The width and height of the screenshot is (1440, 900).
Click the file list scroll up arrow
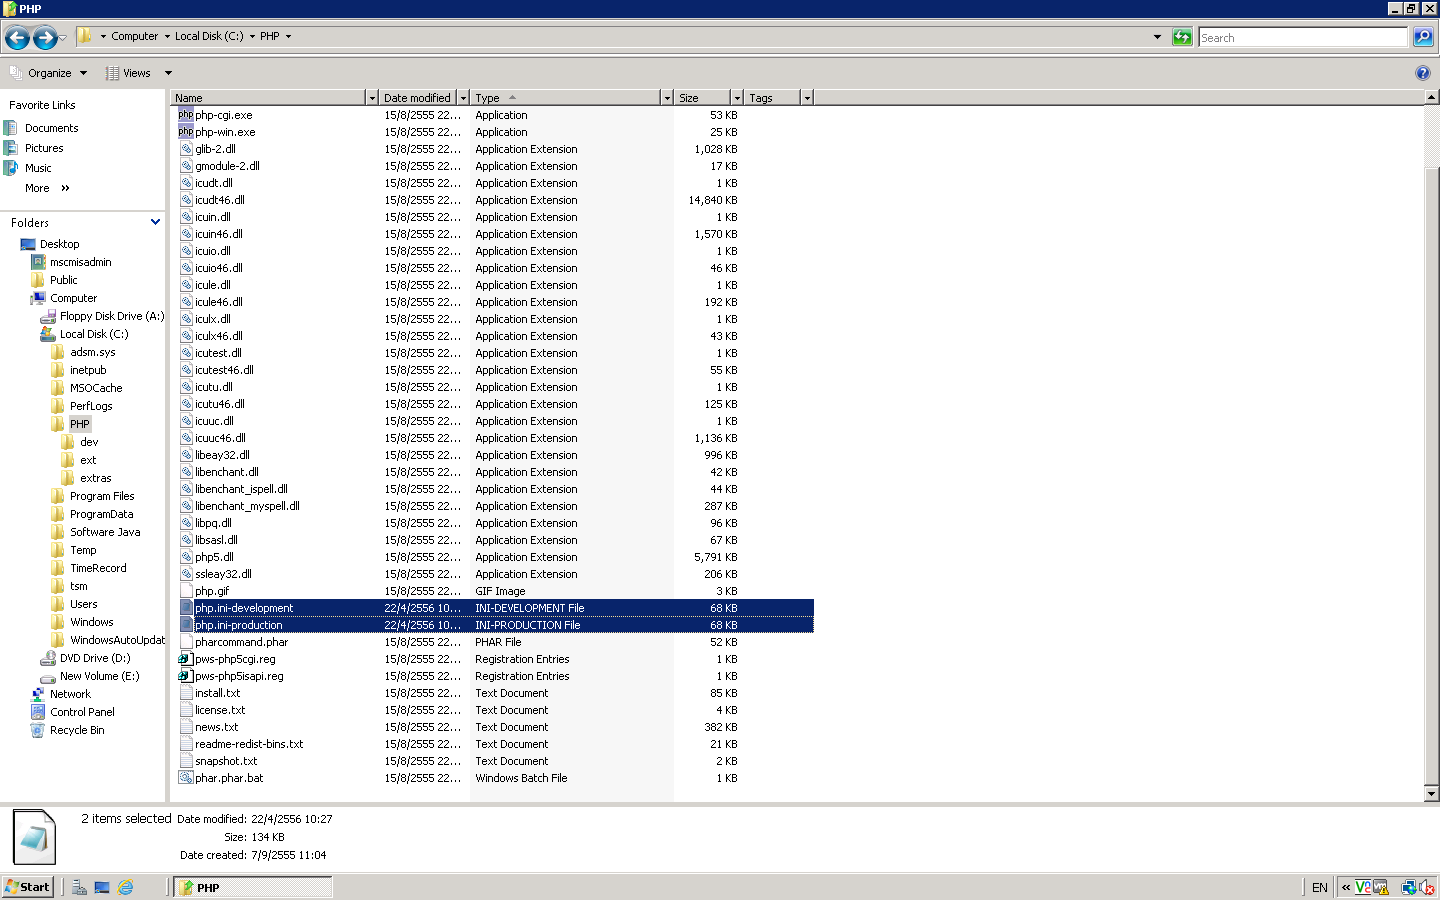[x=1432, y=97]
